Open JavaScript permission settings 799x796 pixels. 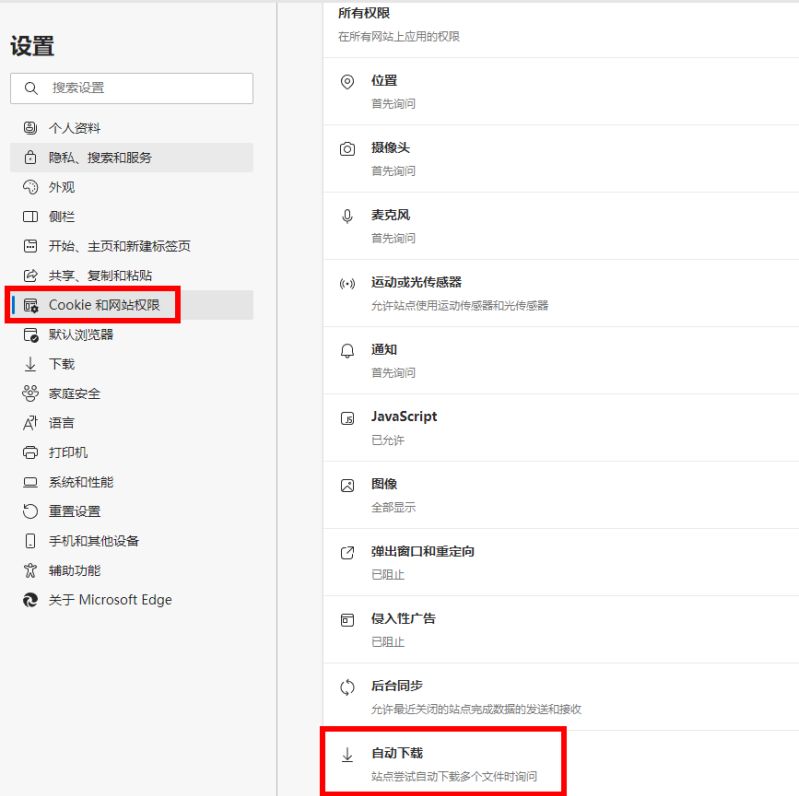tap(561, 428)
